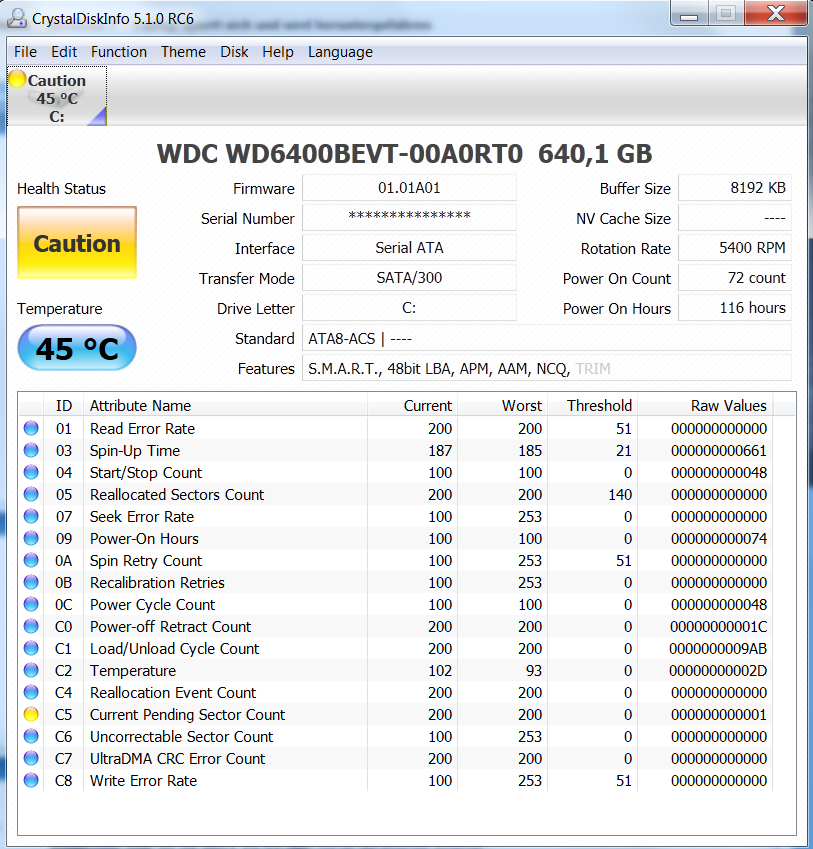
Task: Open the File menu
Action: [x=25, y=52]
